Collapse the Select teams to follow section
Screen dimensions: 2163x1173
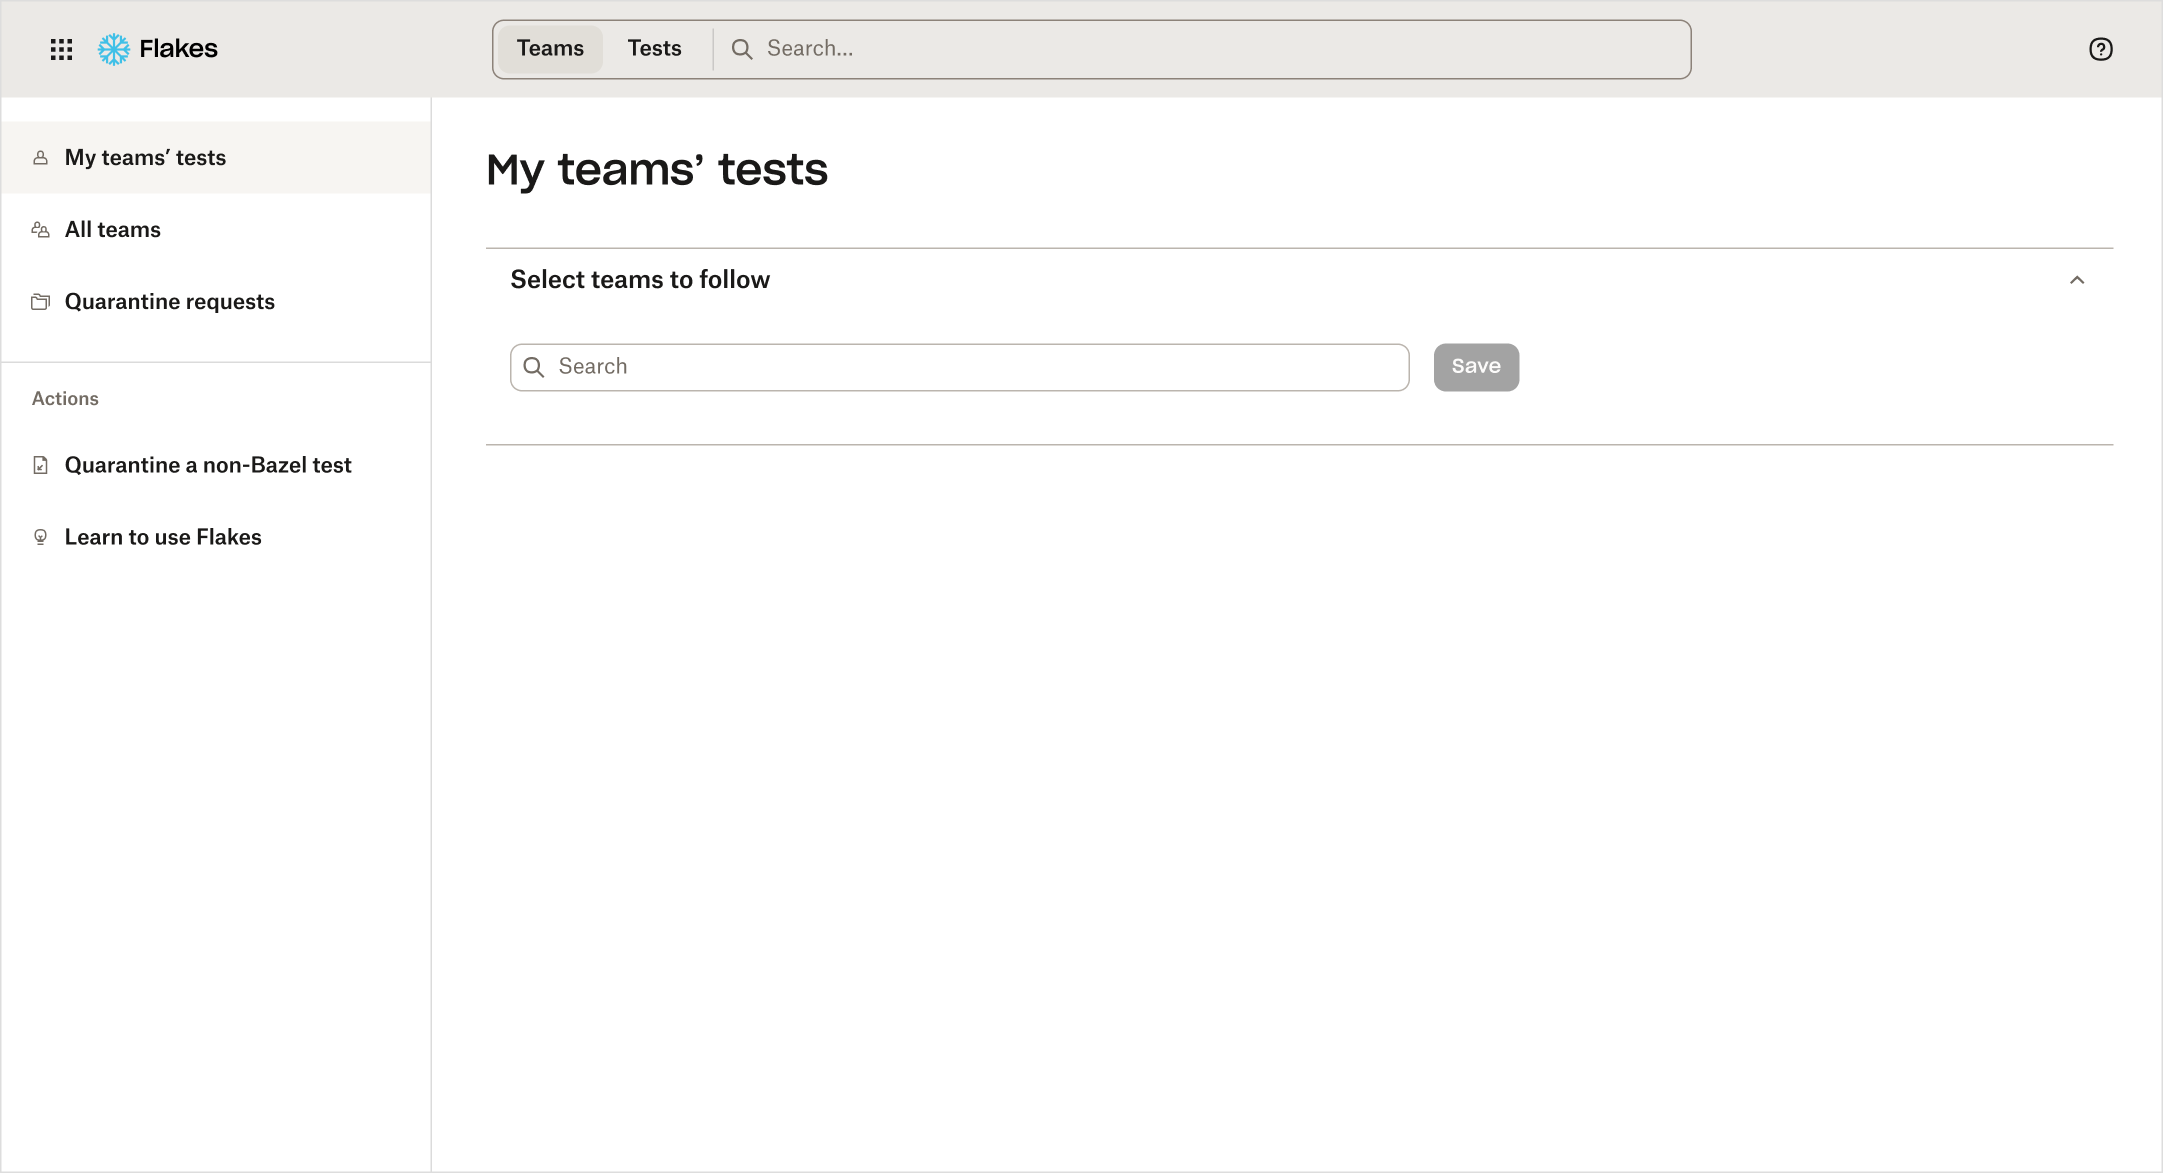(x=2076, y=280)
